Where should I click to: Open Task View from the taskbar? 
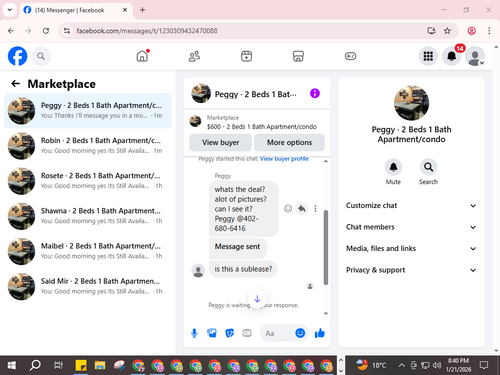point(59,365)
